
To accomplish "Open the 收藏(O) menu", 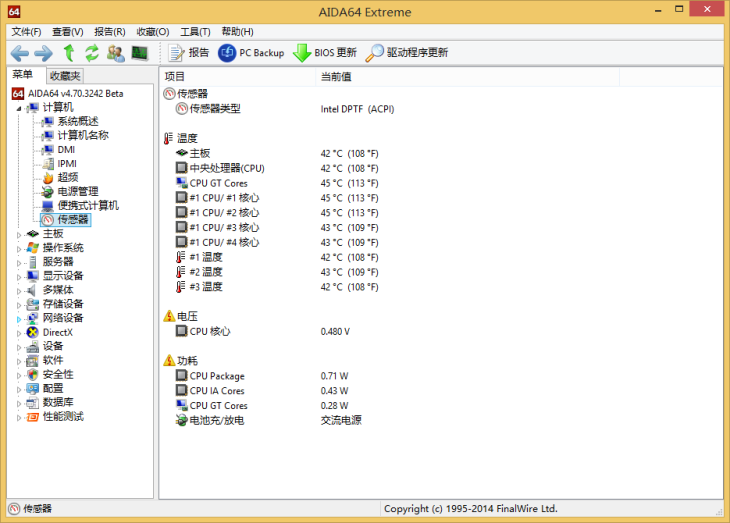I will [153, 32].
